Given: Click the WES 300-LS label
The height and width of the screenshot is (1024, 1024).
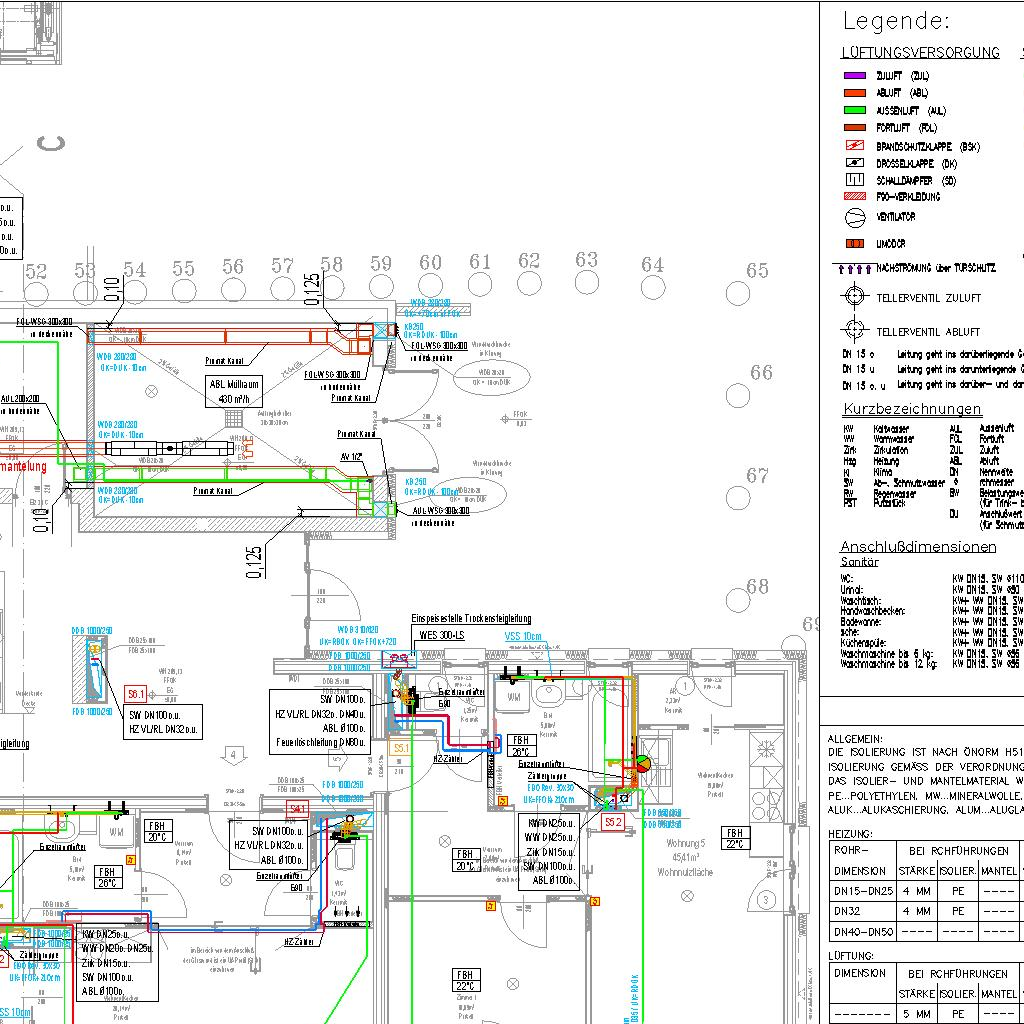Looking at the screenshot, I should [441, 635].
